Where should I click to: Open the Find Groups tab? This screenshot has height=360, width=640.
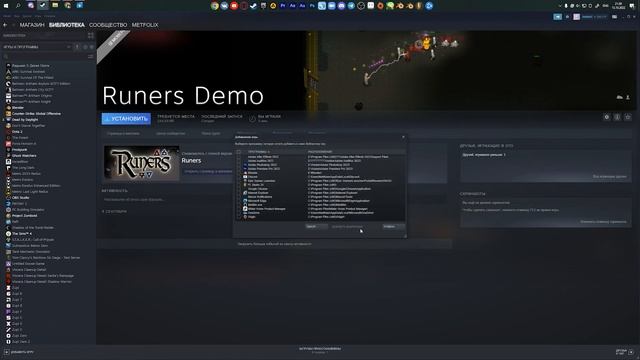(x=211, y=133)
